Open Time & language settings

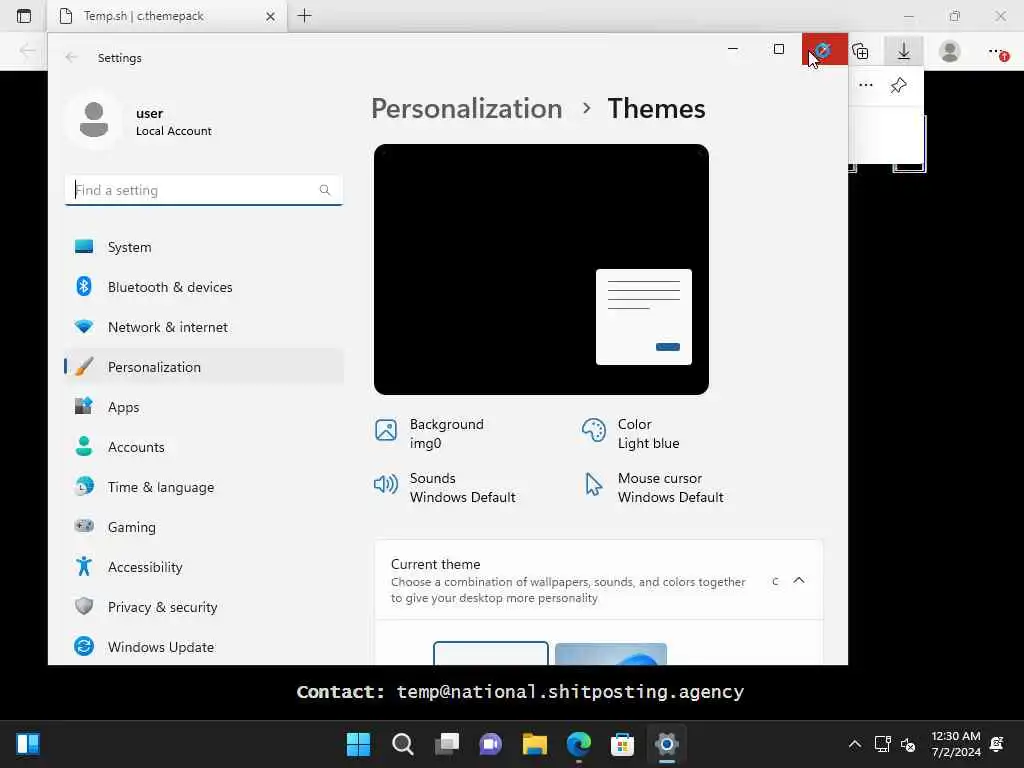click(204, 487)
